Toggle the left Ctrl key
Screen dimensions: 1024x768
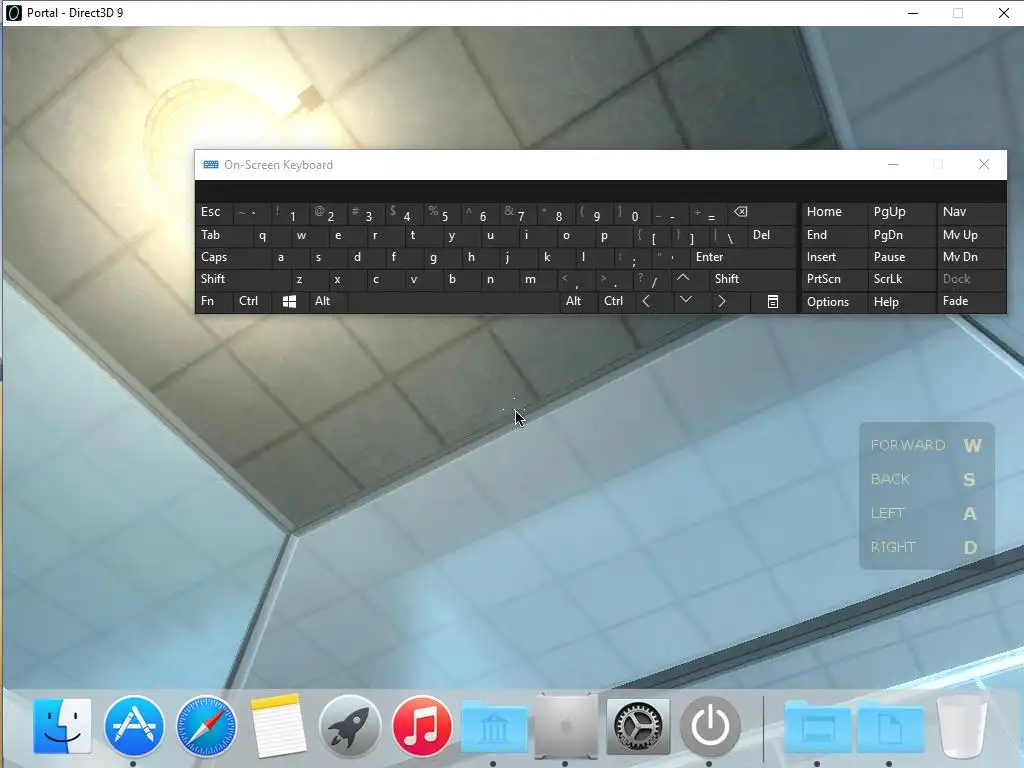click(252, 301)
